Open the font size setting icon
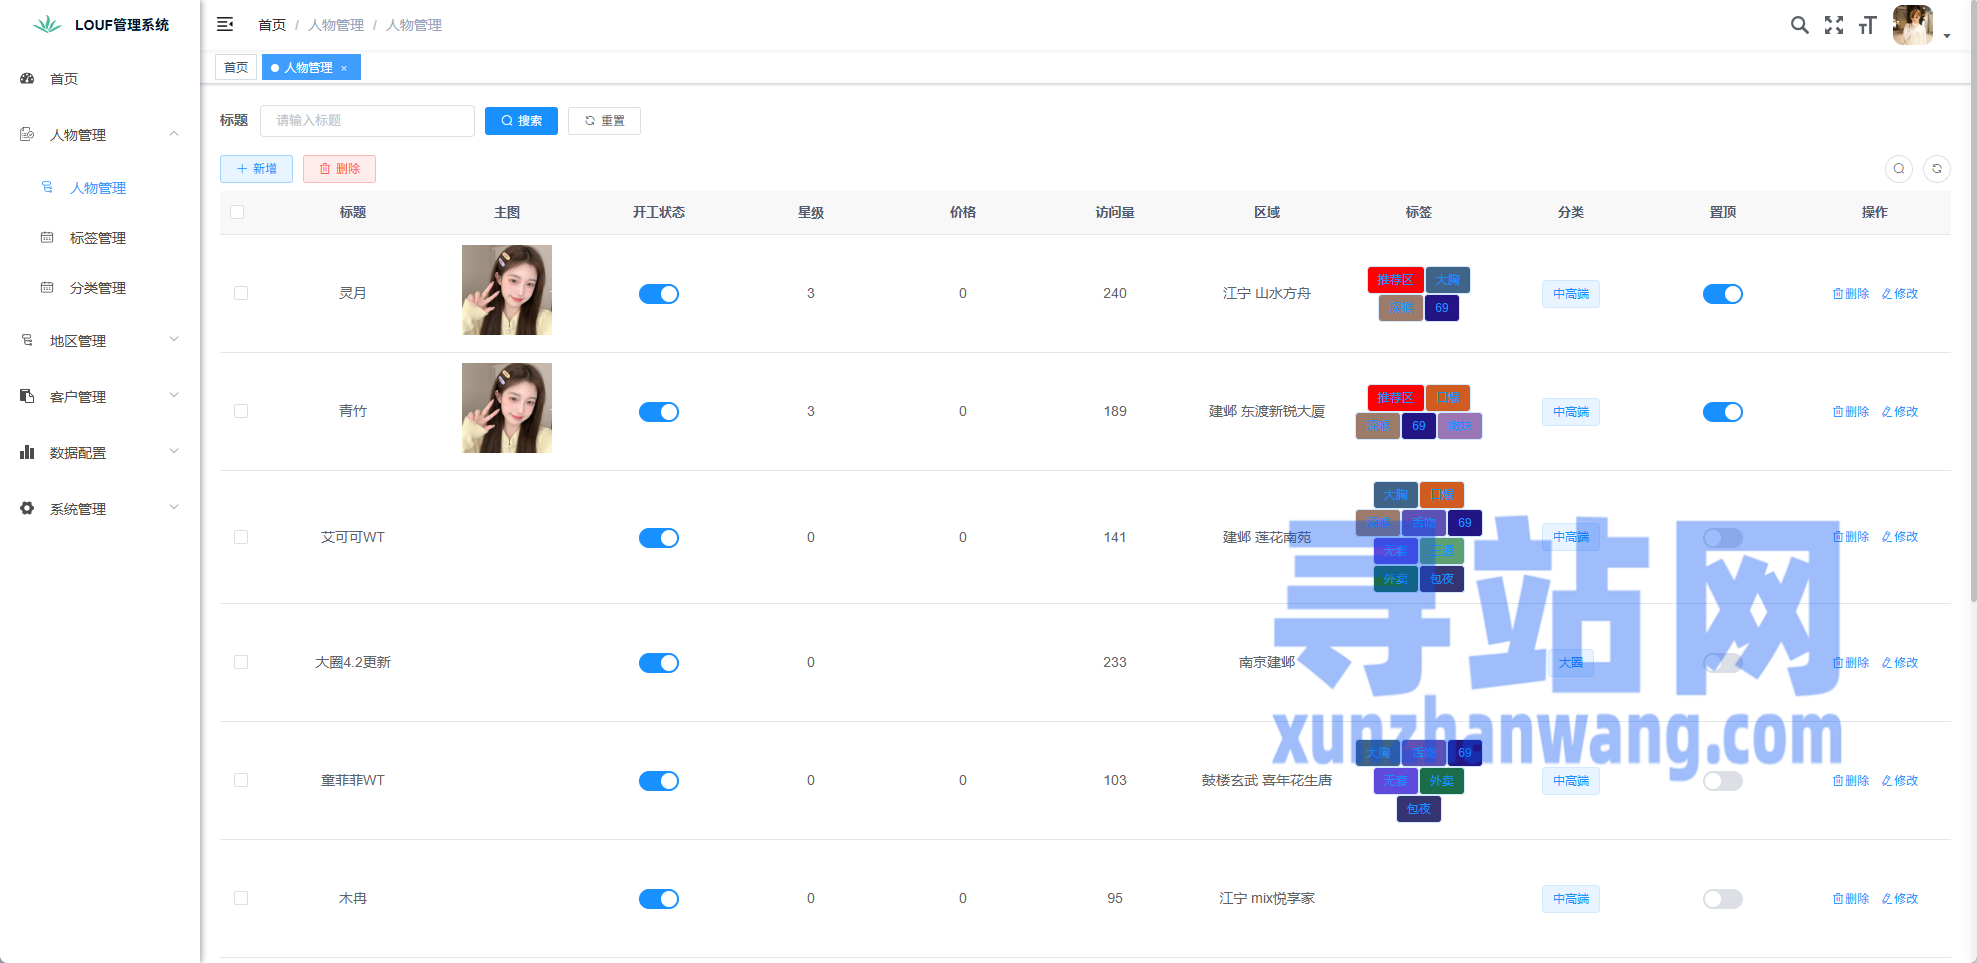 [1867, 25]
